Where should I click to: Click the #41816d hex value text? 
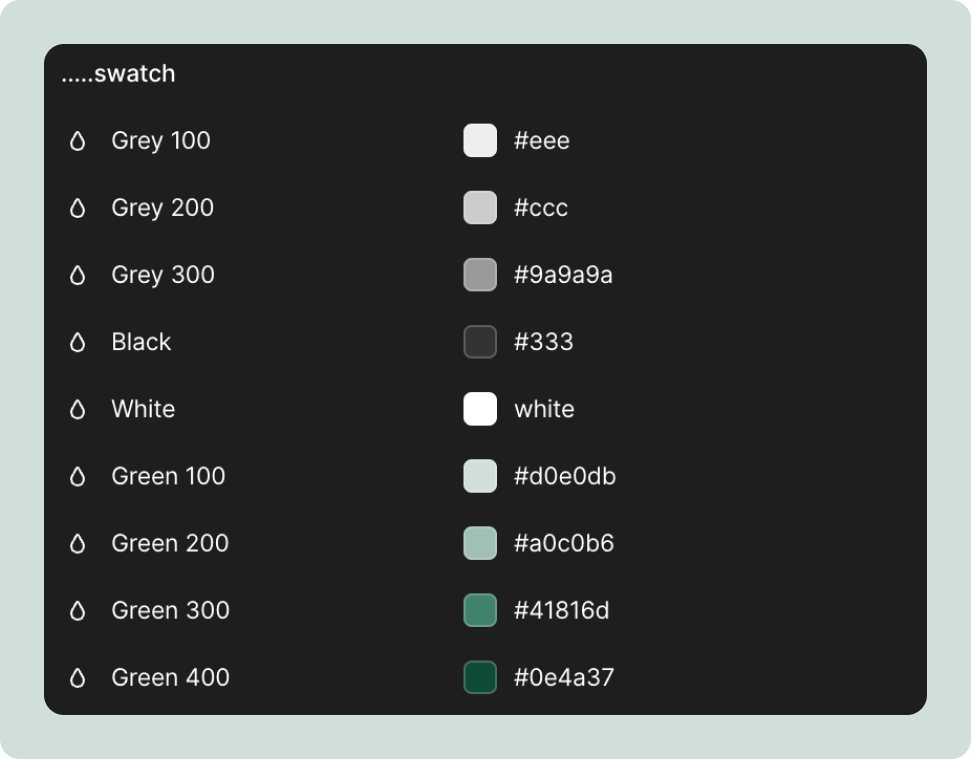(562, 610)
